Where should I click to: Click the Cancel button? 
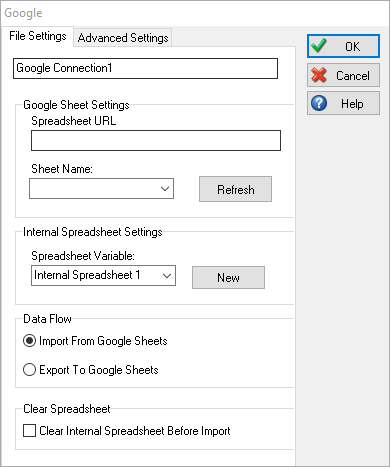(x=343, y=75)
